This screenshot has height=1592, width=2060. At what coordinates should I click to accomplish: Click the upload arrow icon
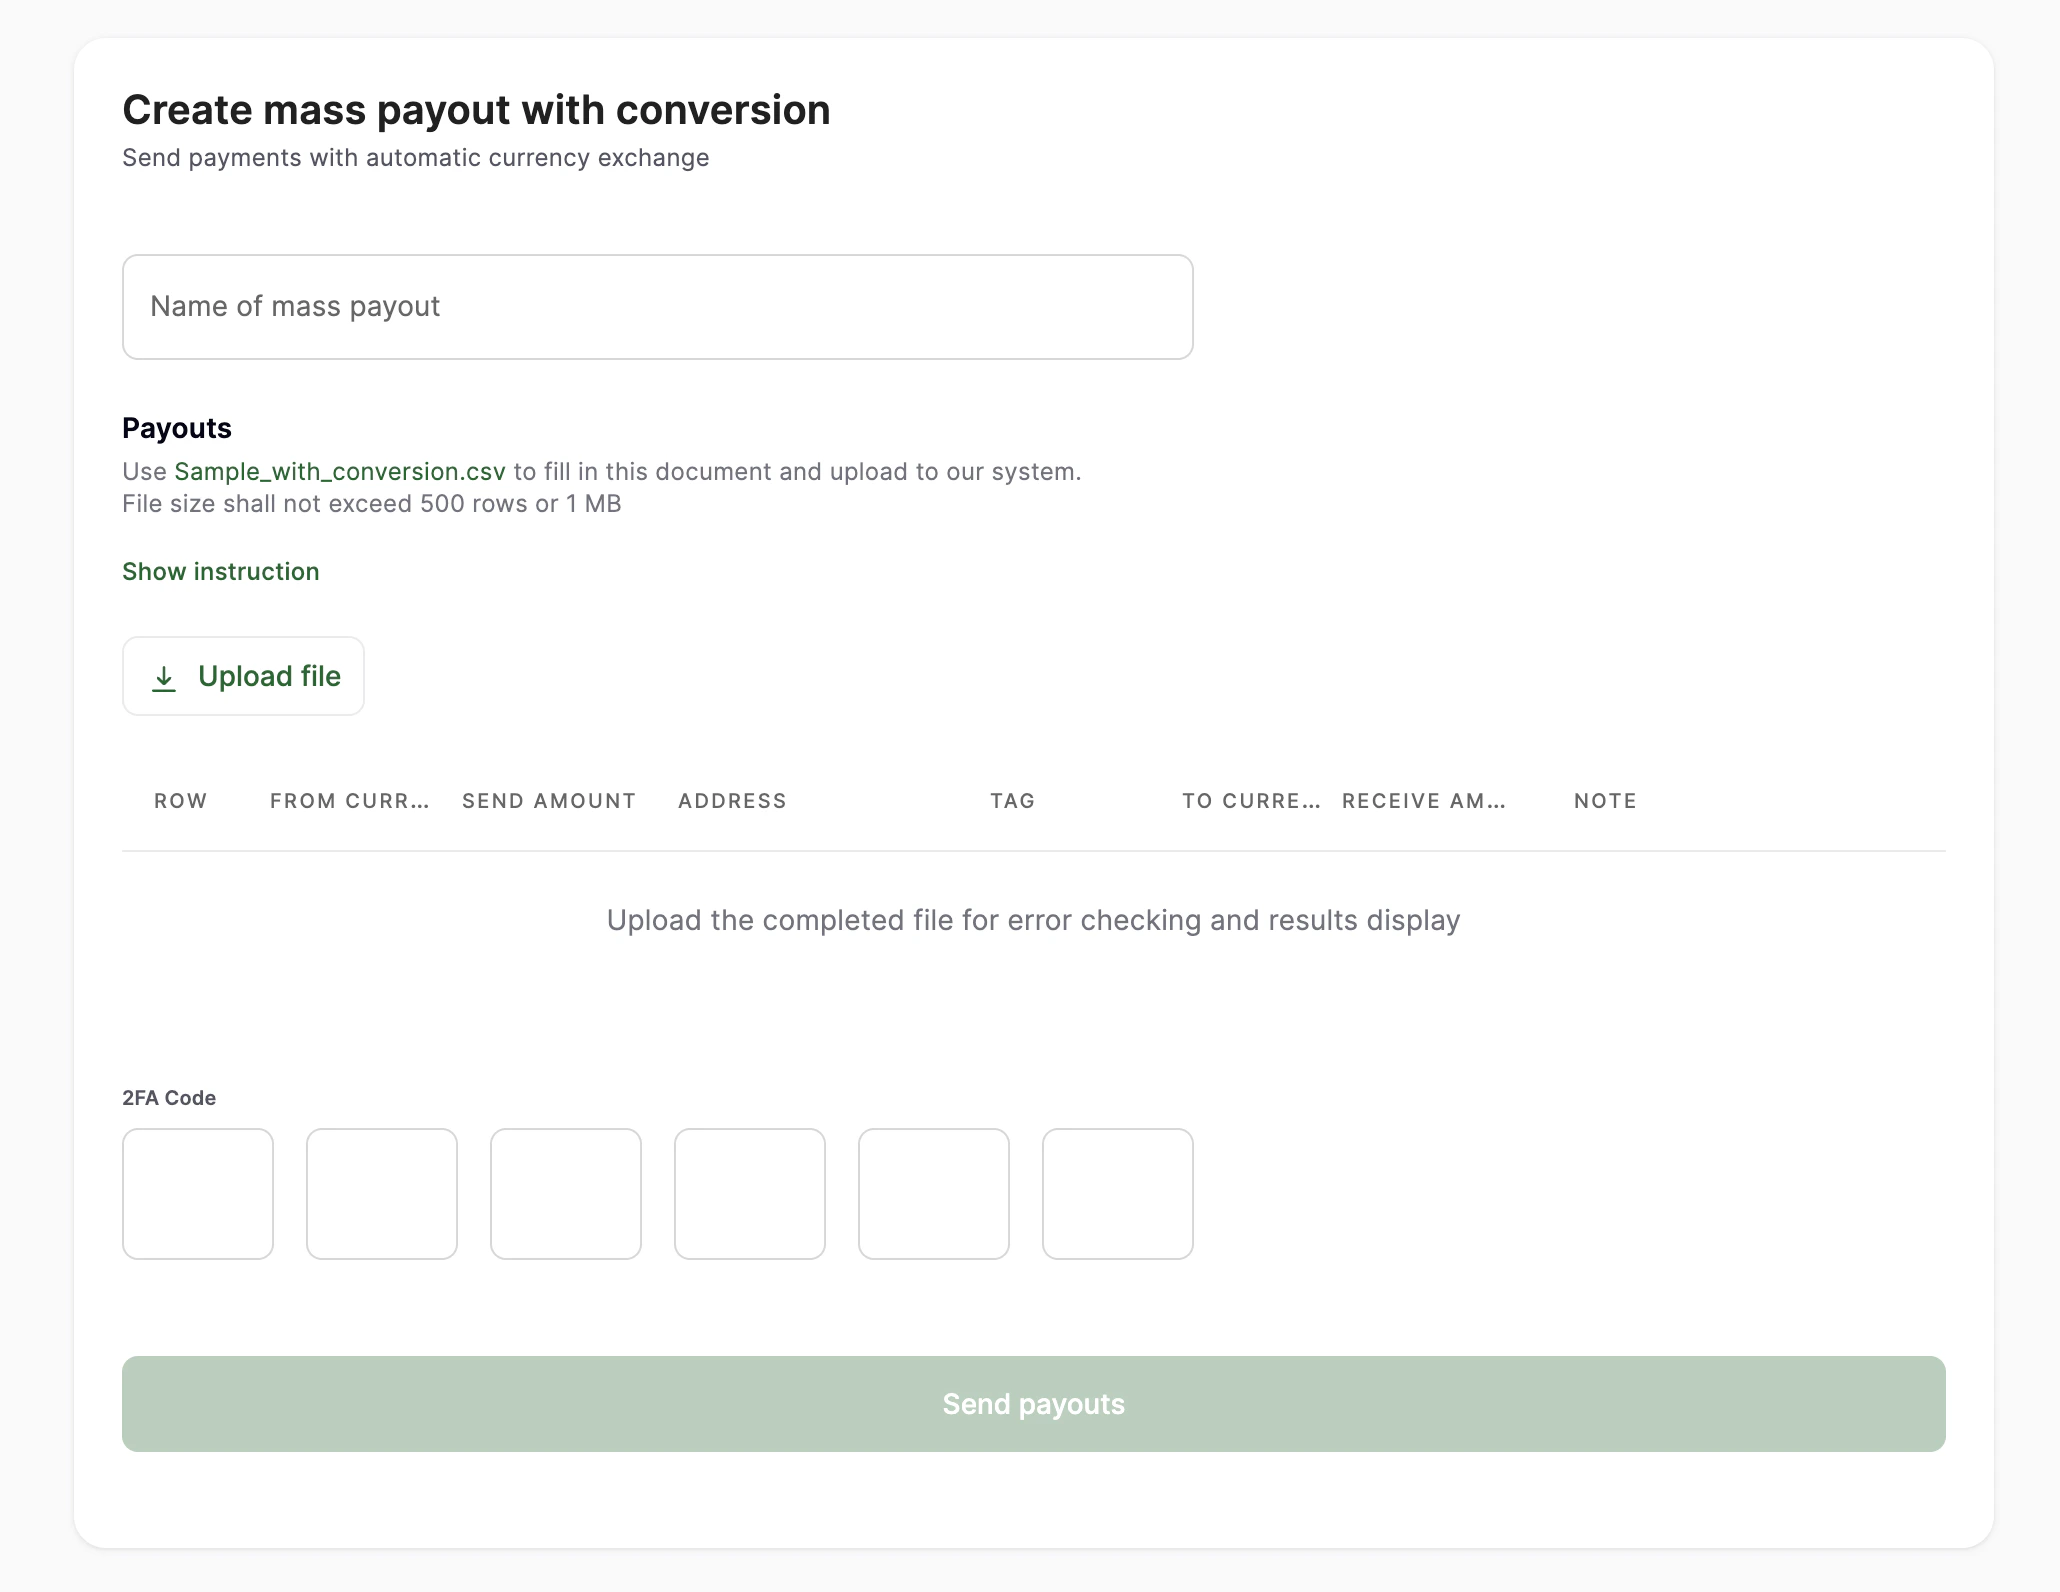[164, 678]
